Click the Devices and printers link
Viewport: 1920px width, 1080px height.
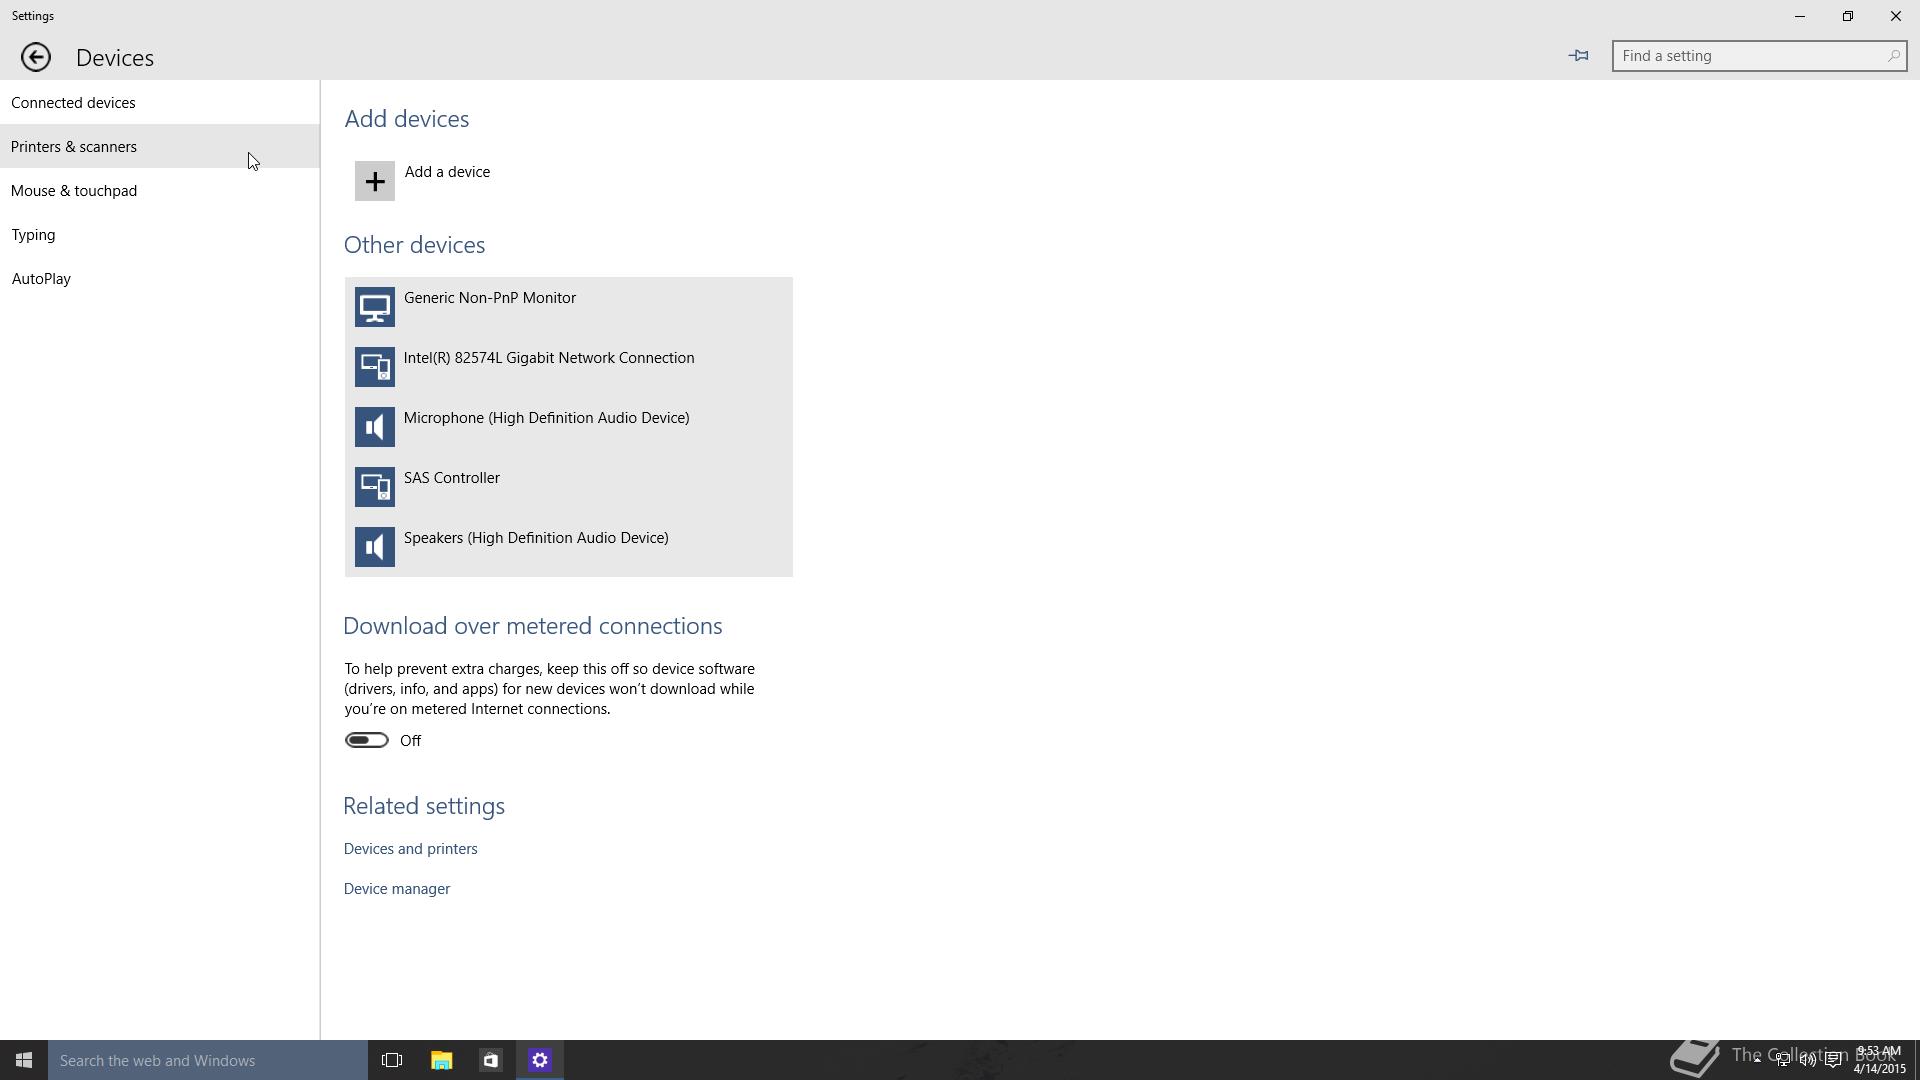(x=411, y=849)
